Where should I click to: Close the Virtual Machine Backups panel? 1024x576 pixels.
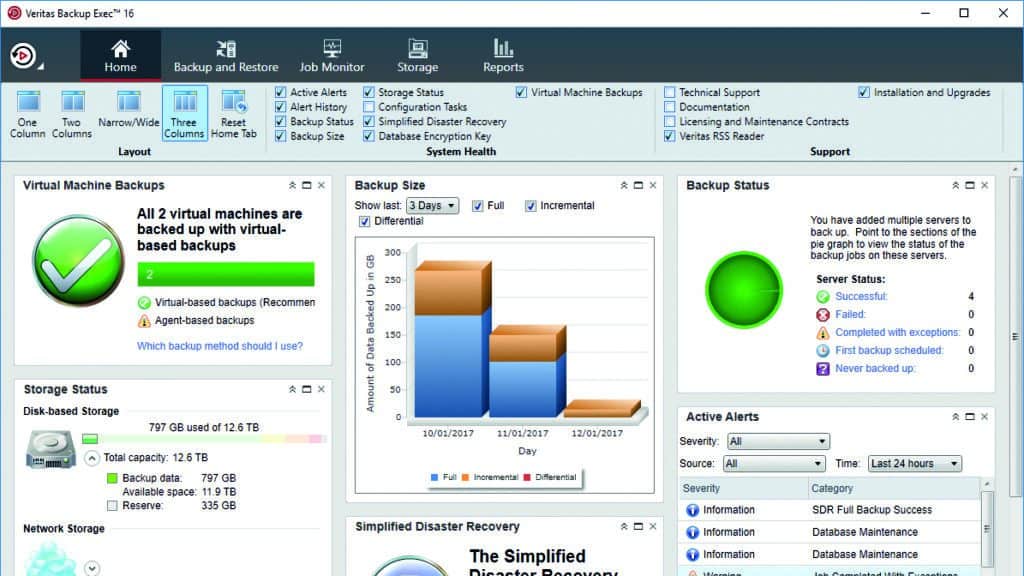tap(321, 185)
